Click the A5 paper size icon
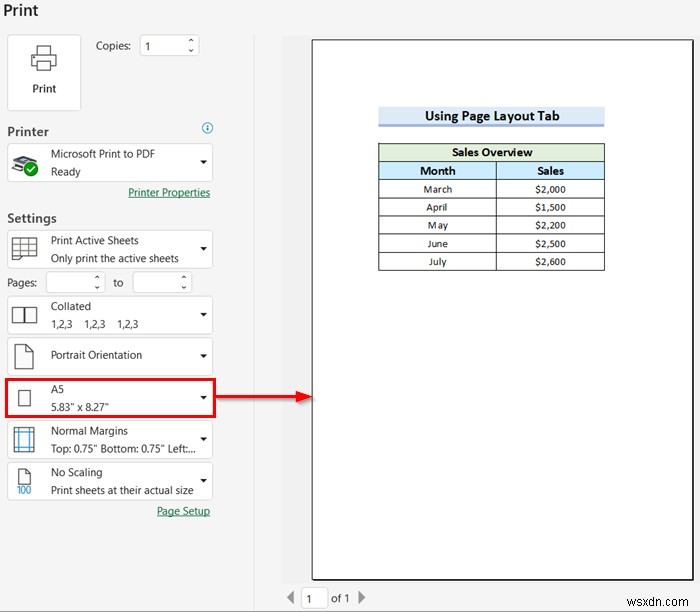The image size is (700, 612). 25,398
